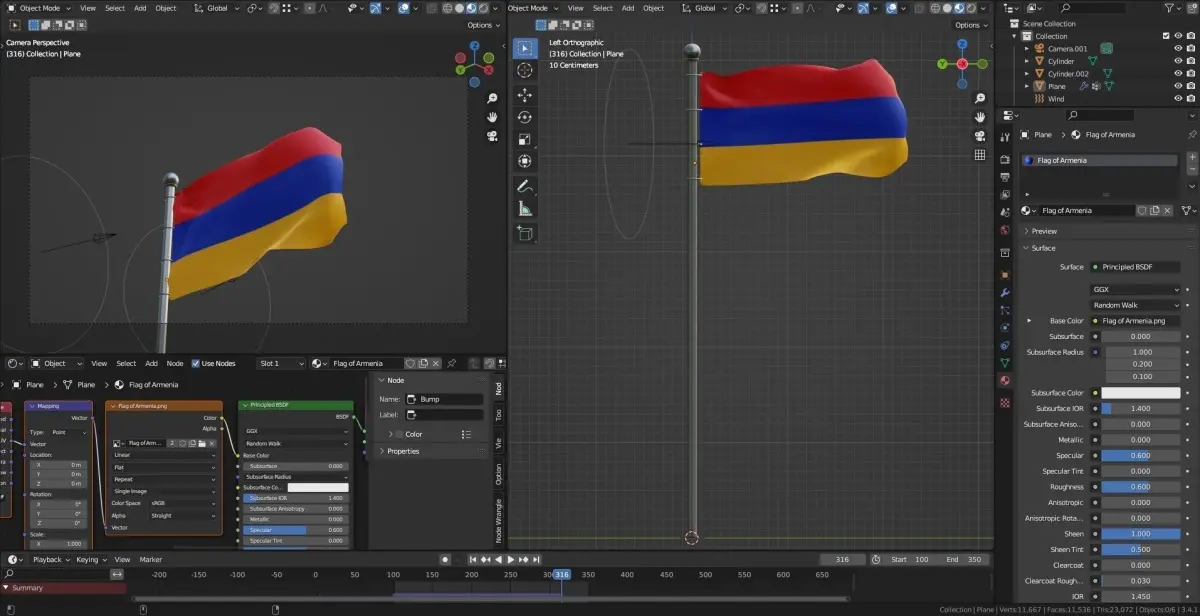Viewport: 1200px width, 616px height.
Task: Toggle camera view icon in right viewport
Action: pyautogui.click(x=980, y=136)
